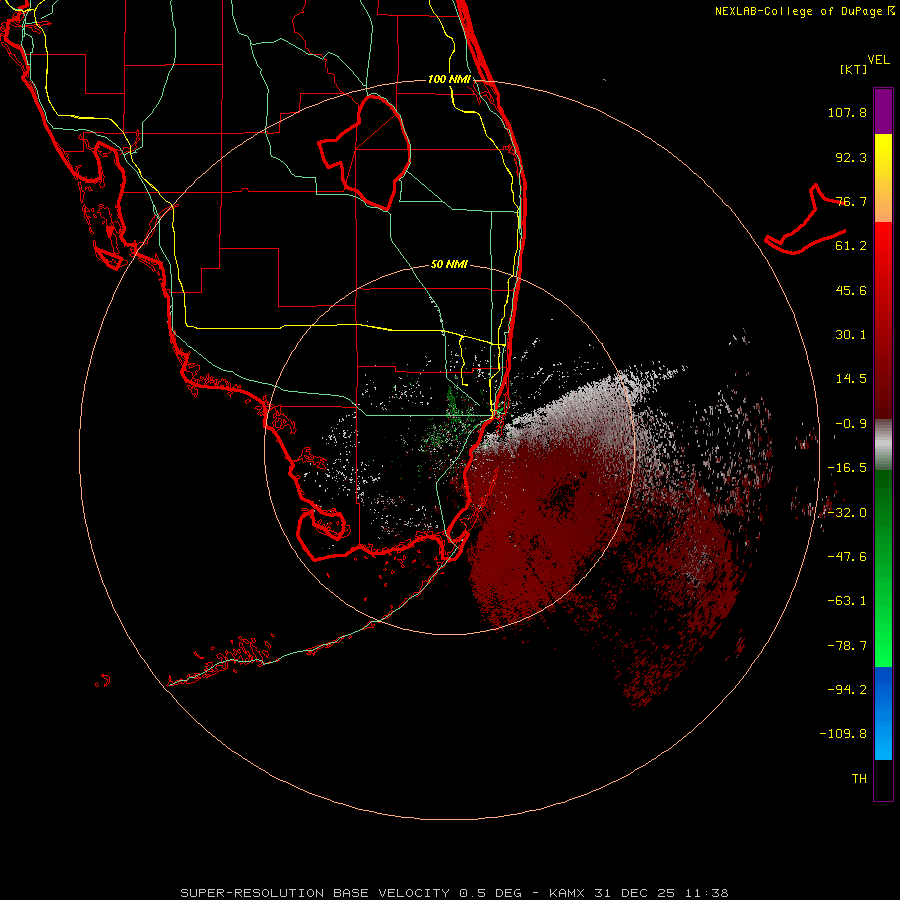This screenshot has height=900, width=900.
Task: Click the 14.5 velocity scale value
Action: pos(851,379)
